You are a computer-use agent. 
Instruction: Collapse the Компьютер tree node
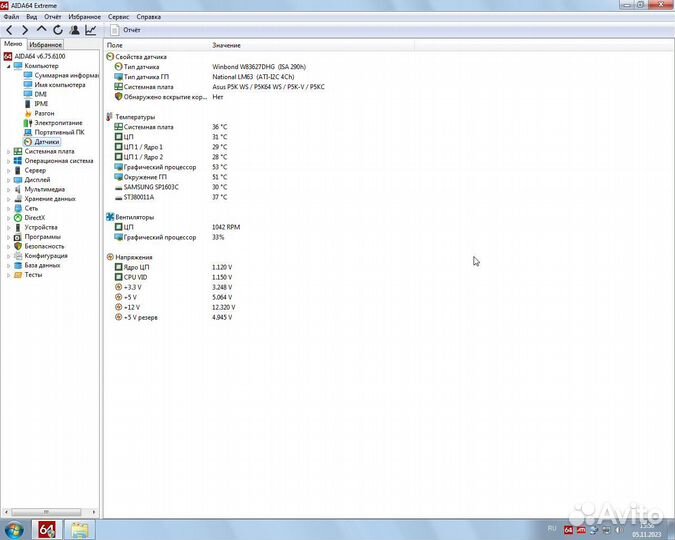(8, 66)
